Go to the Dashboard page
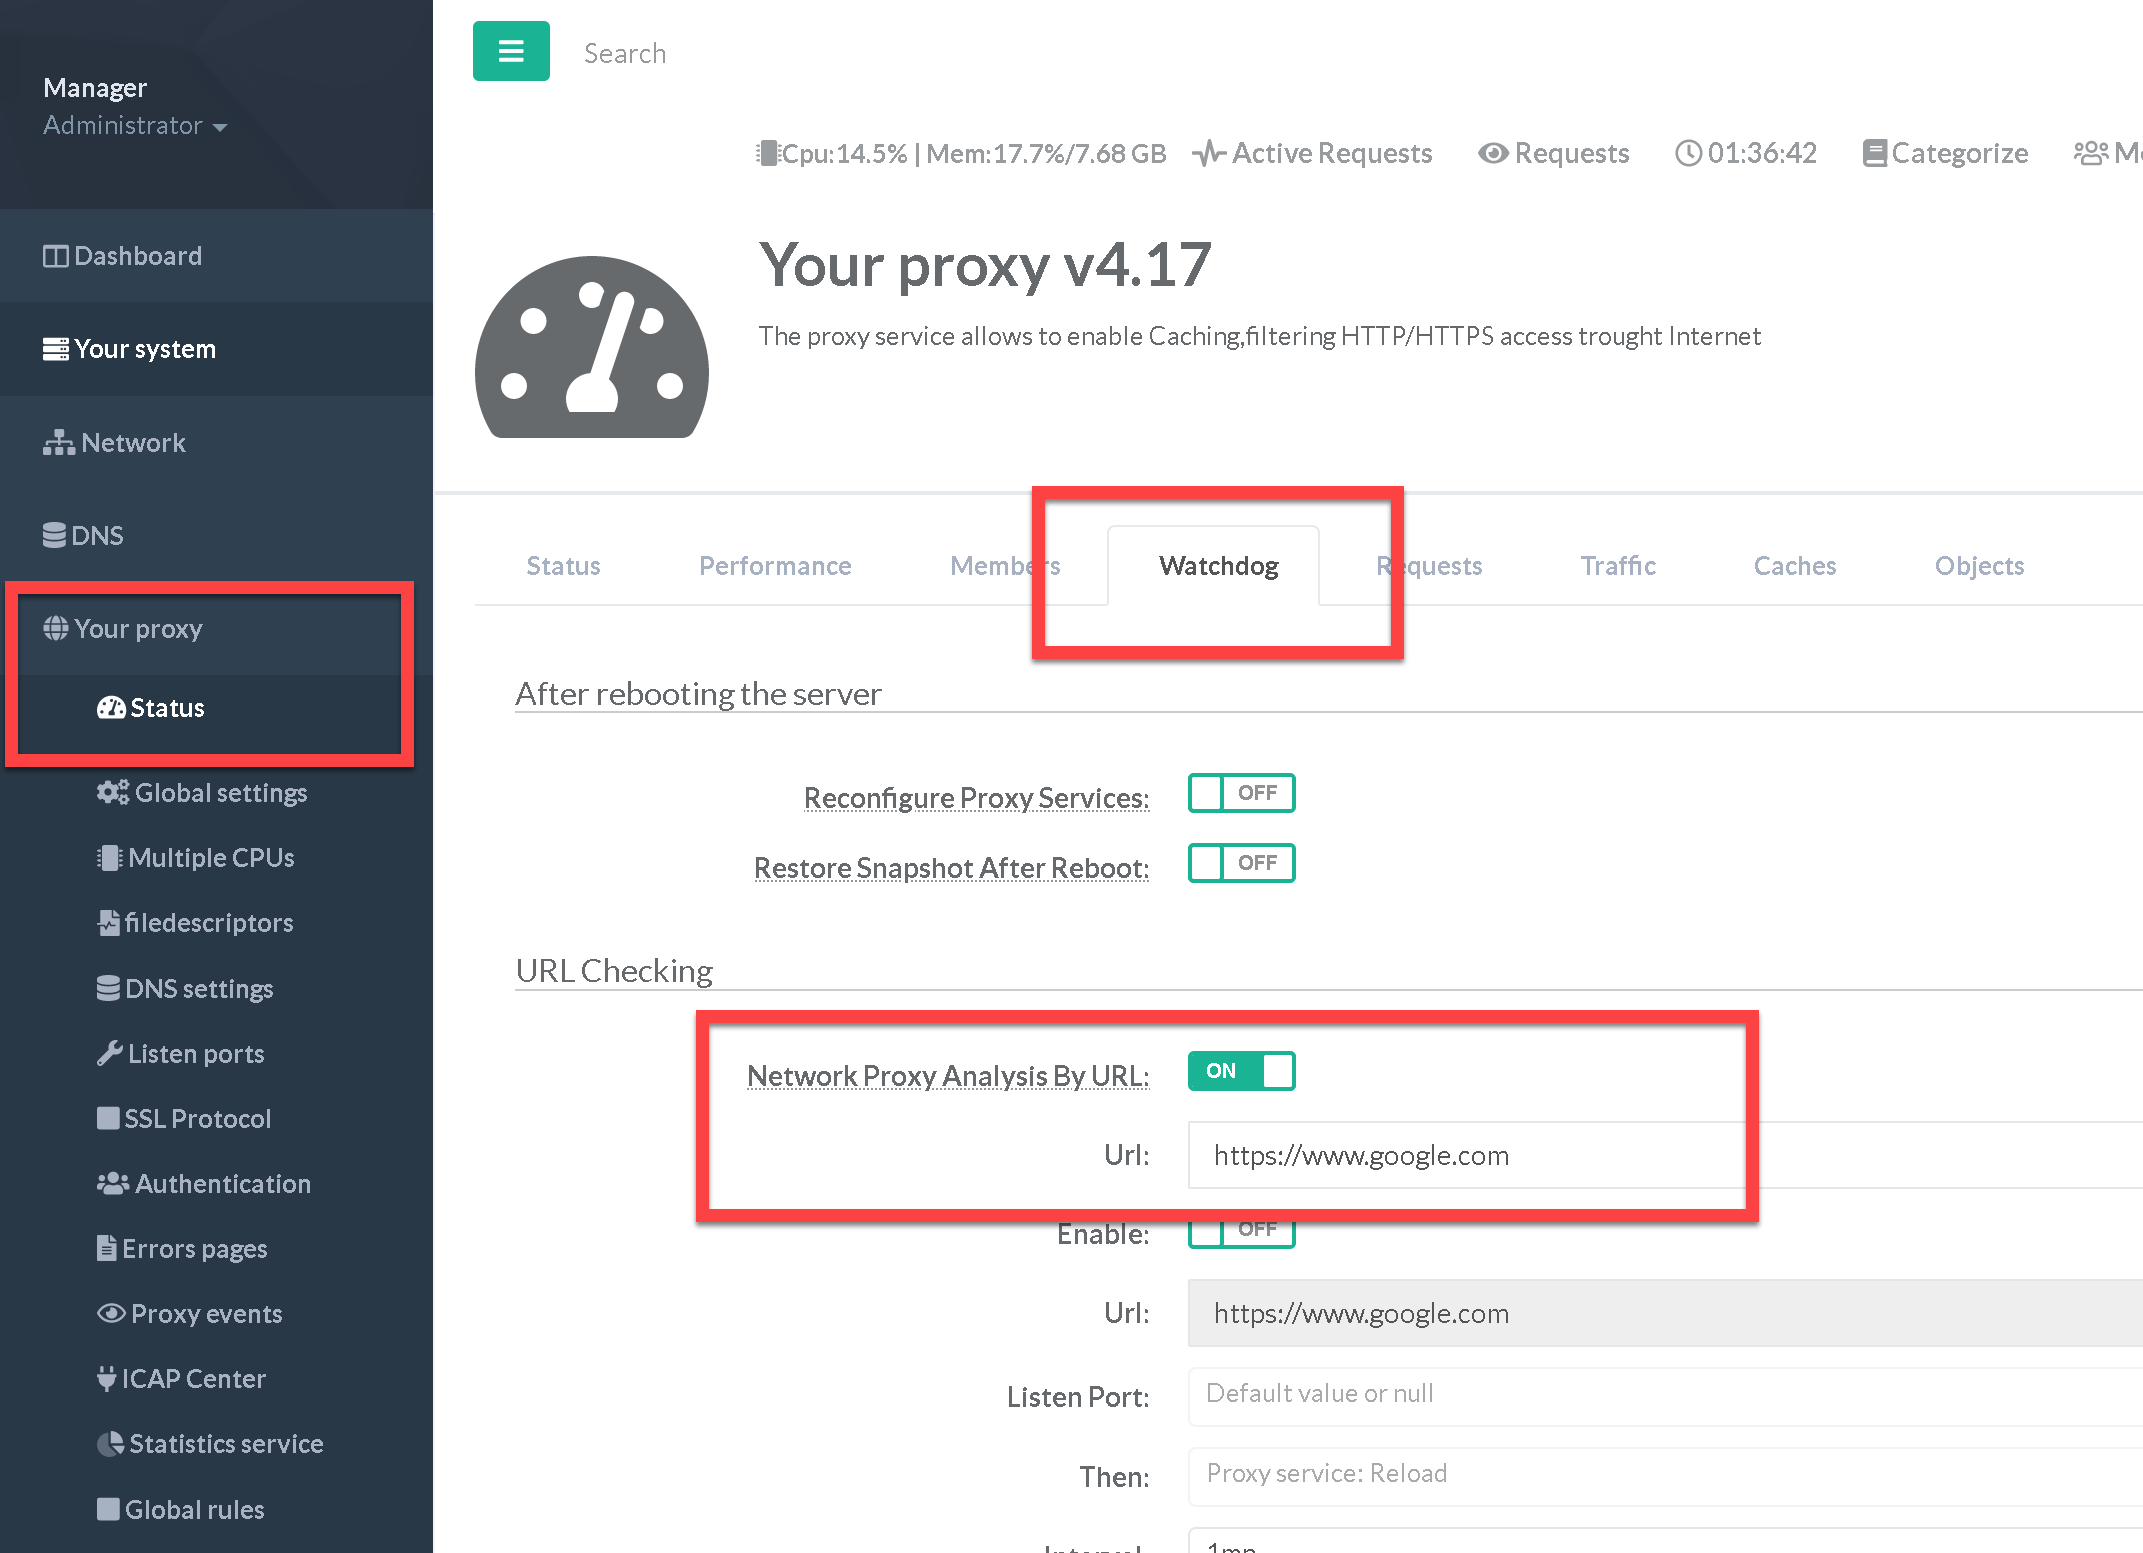Viewport: 2143px width, 1553px height. [137, 256]
